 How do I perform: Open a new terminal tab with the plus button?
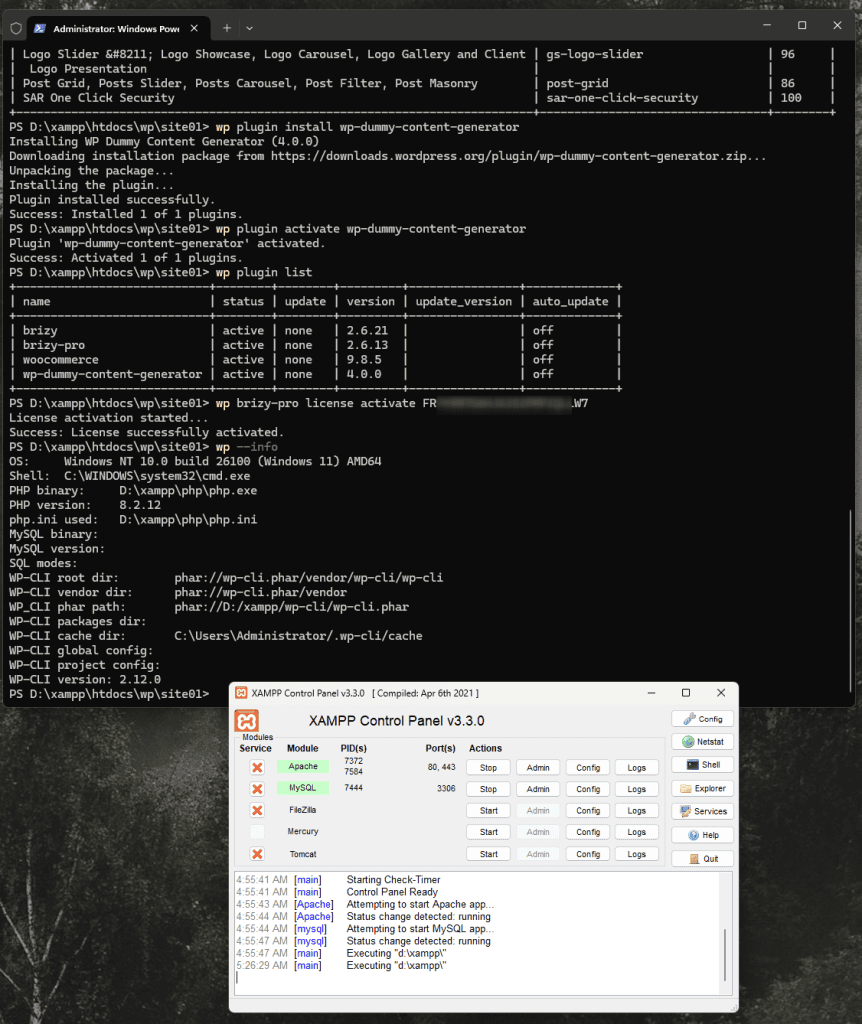point(227,28)
